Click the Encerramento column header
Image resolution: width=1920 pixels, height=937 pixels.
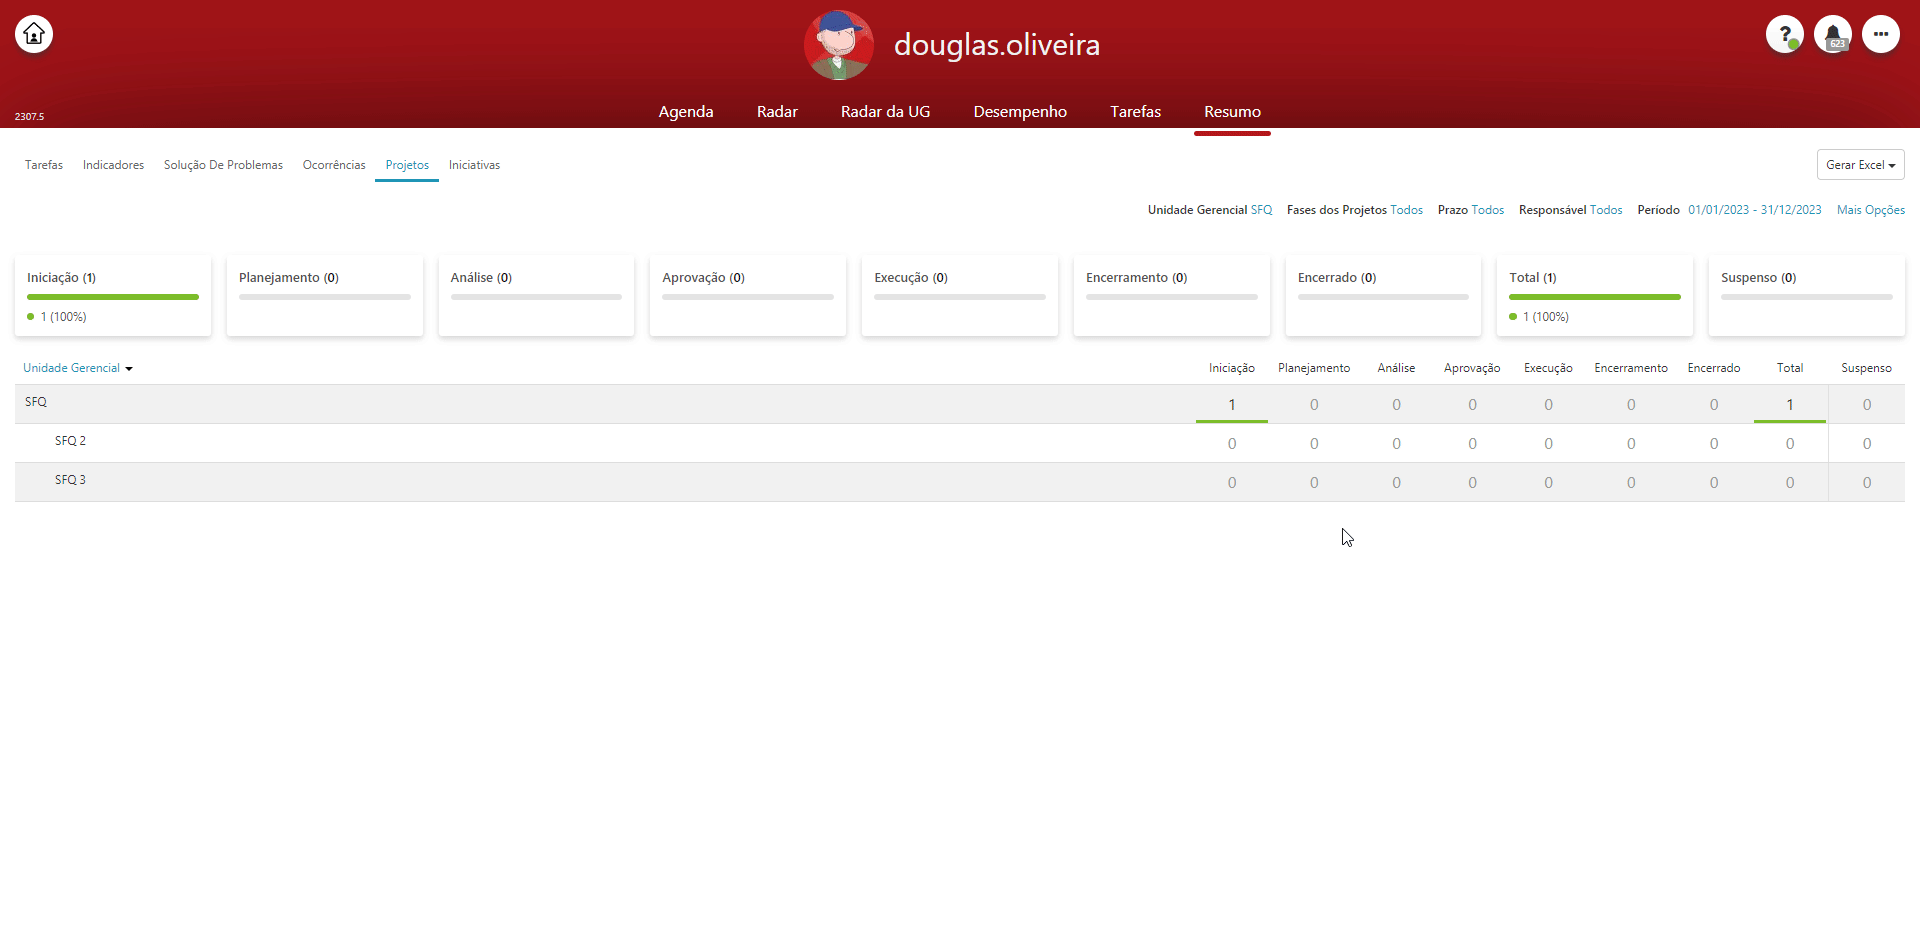tap(1631, 368)
